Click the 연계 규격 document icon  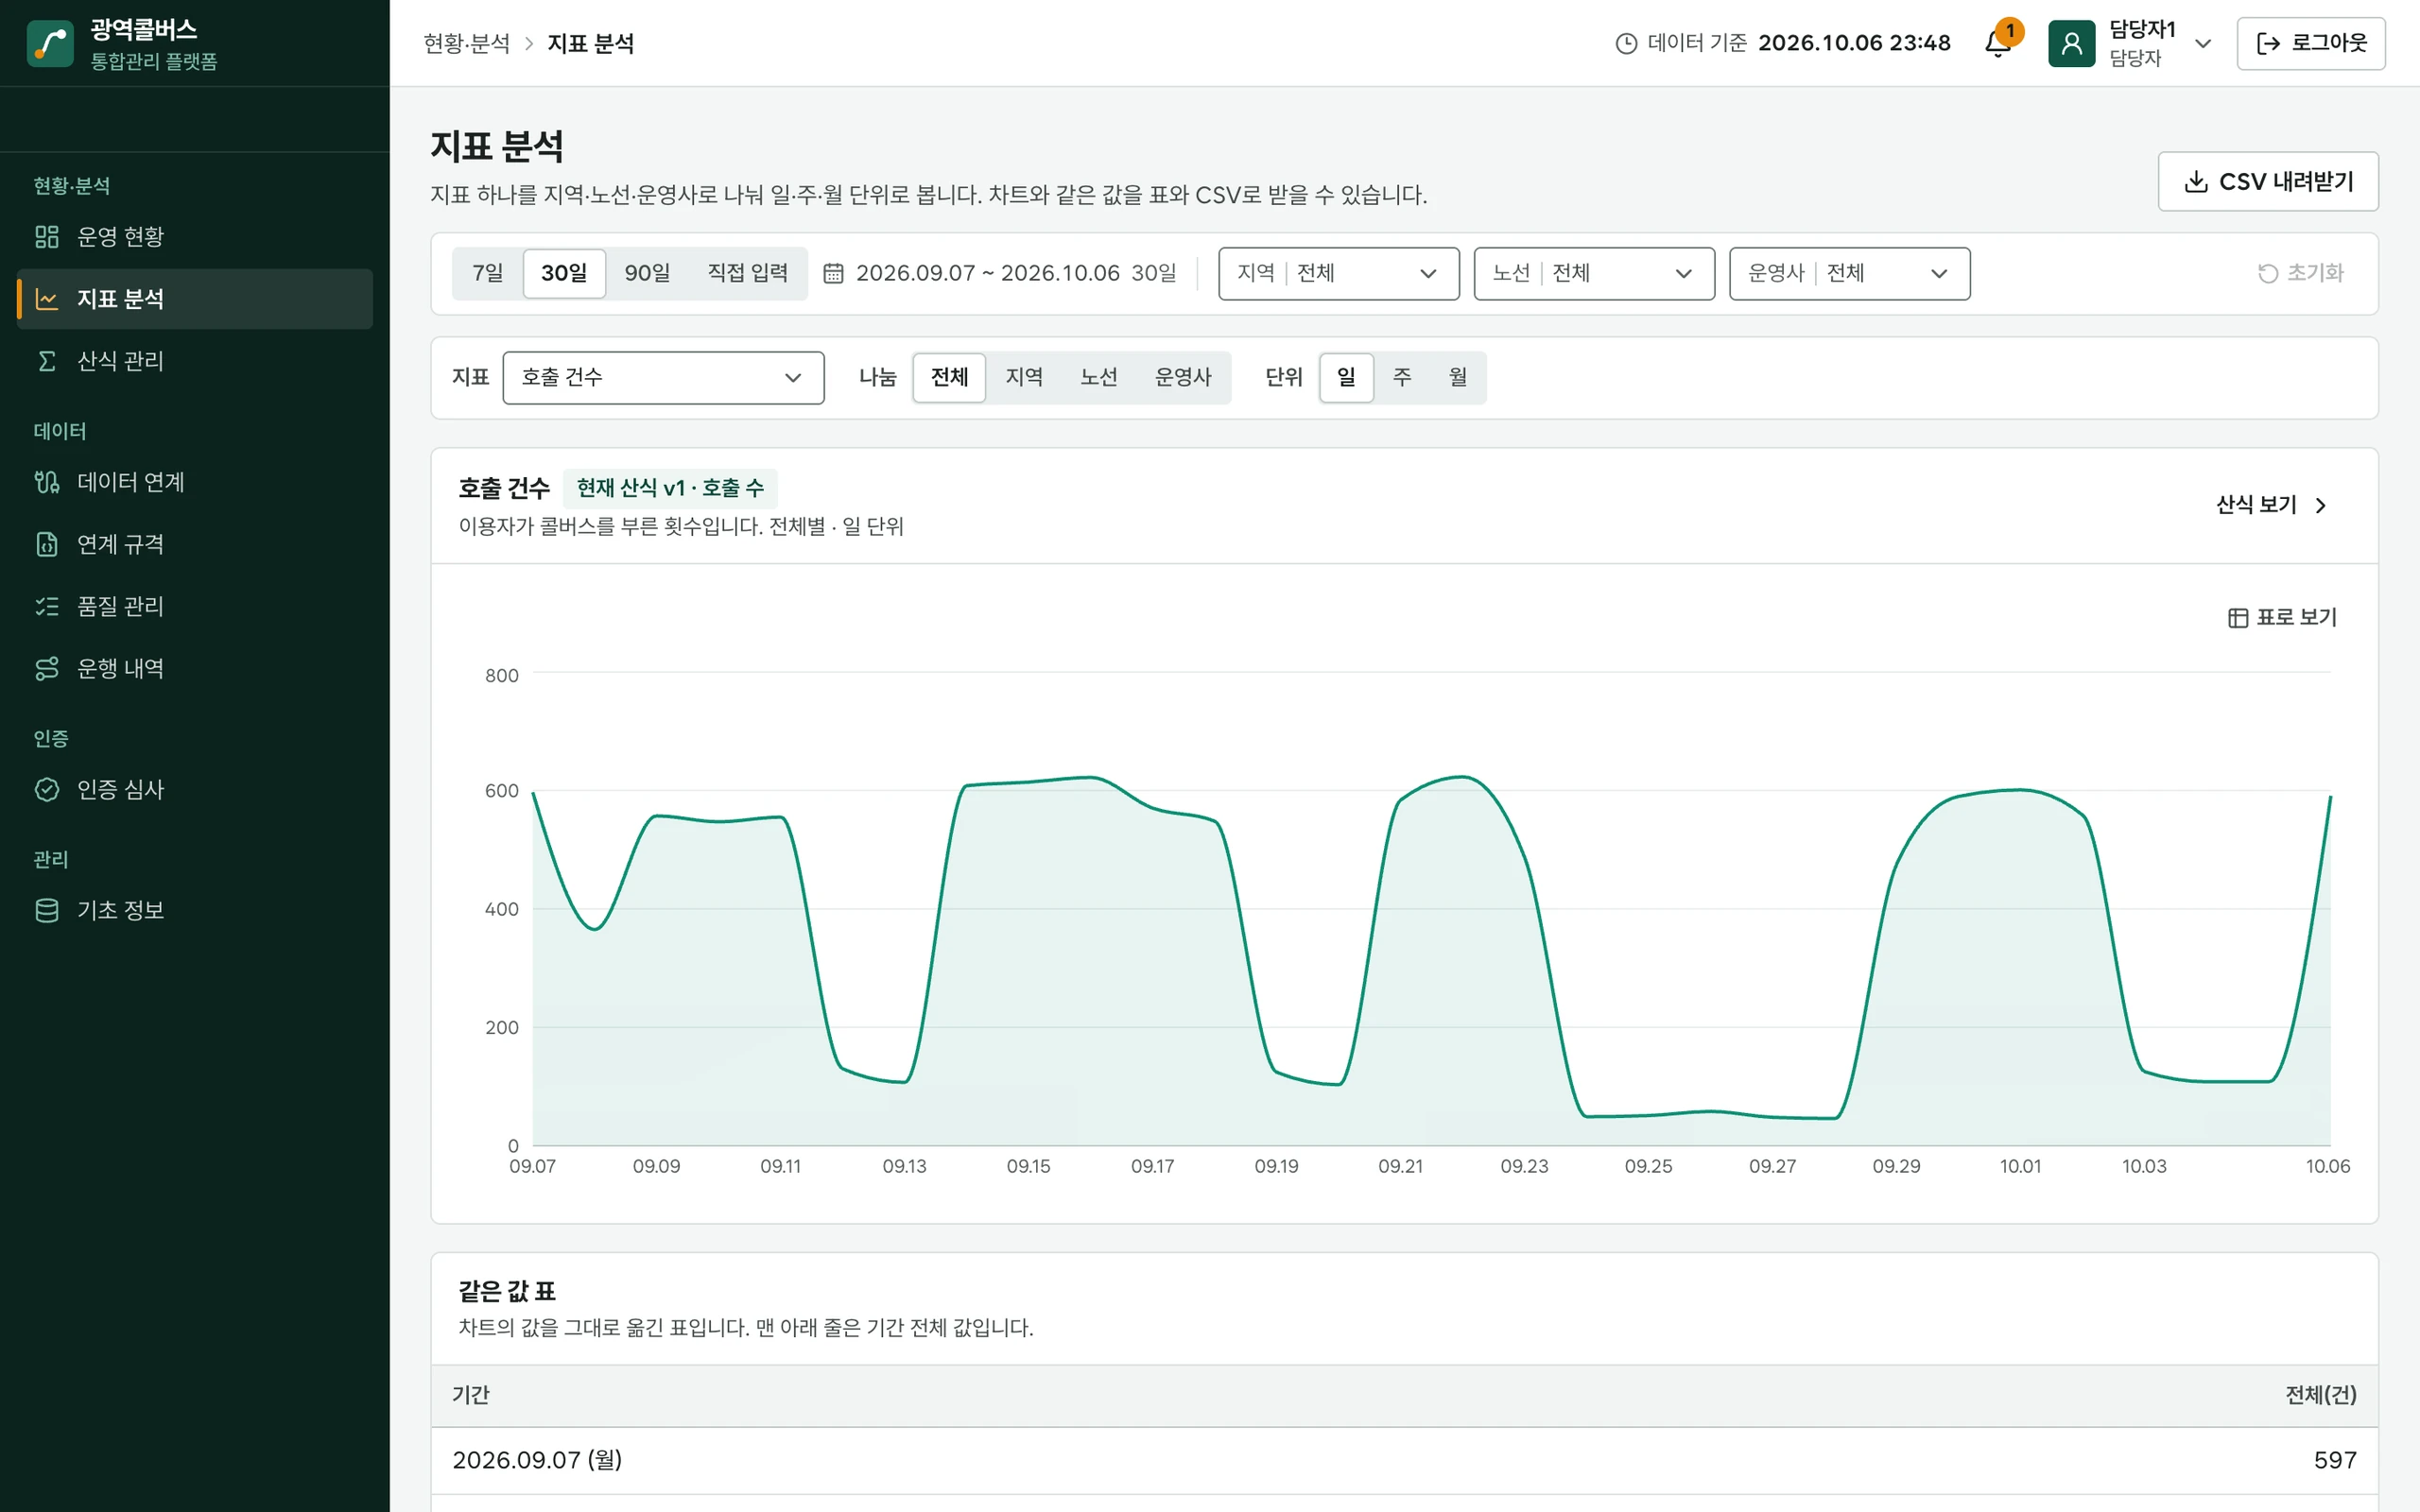47,544
